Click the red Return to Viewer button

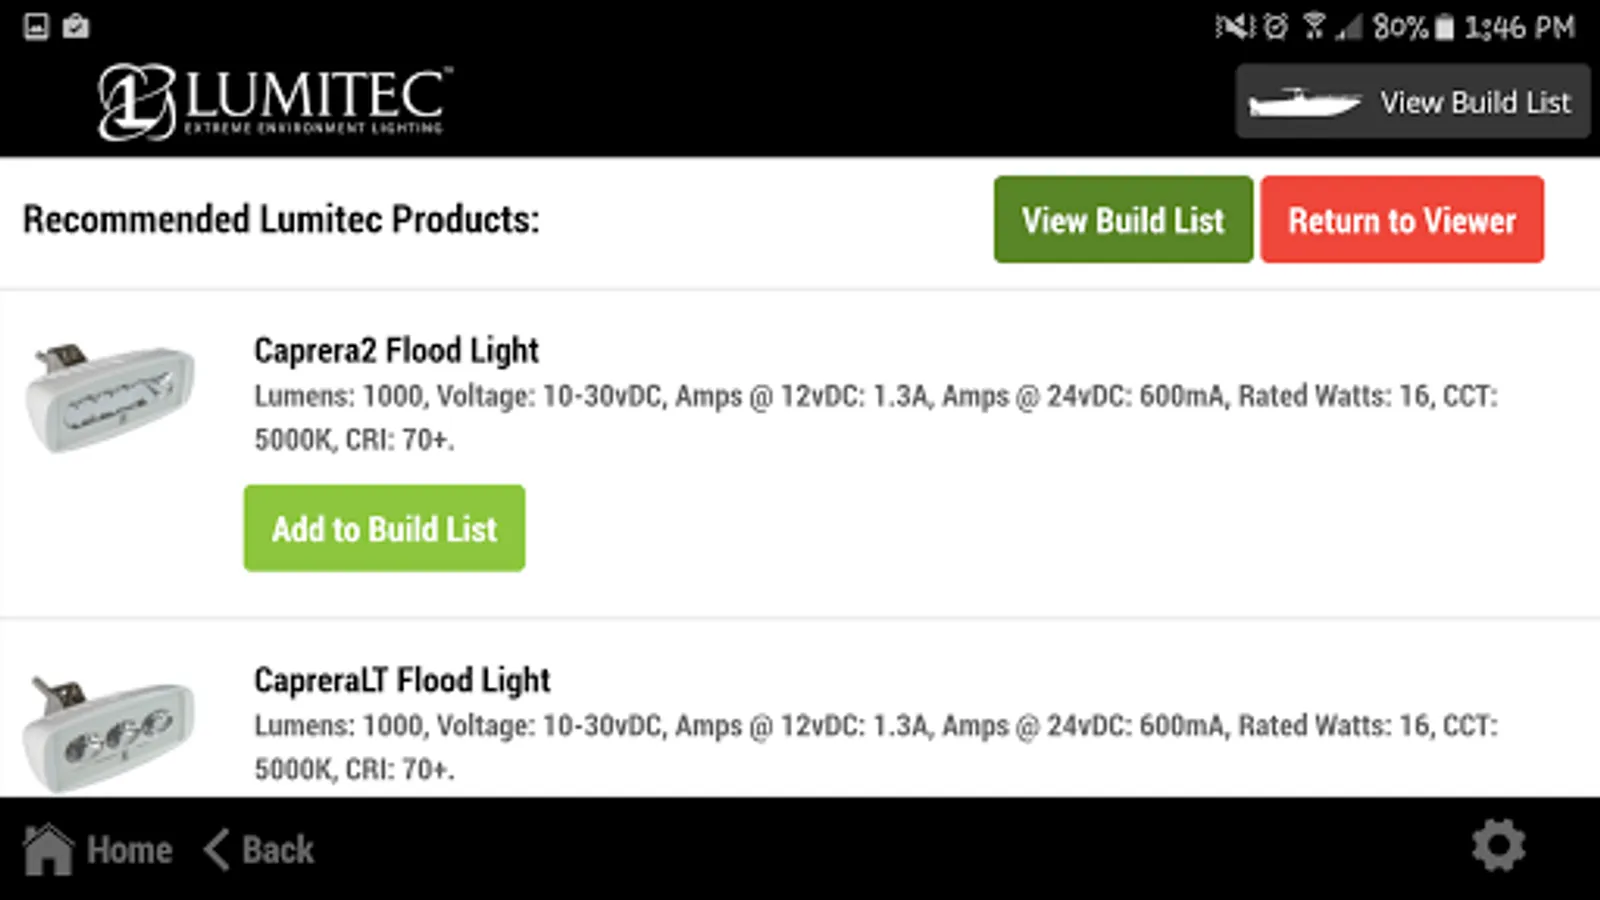click(1401, 220)
